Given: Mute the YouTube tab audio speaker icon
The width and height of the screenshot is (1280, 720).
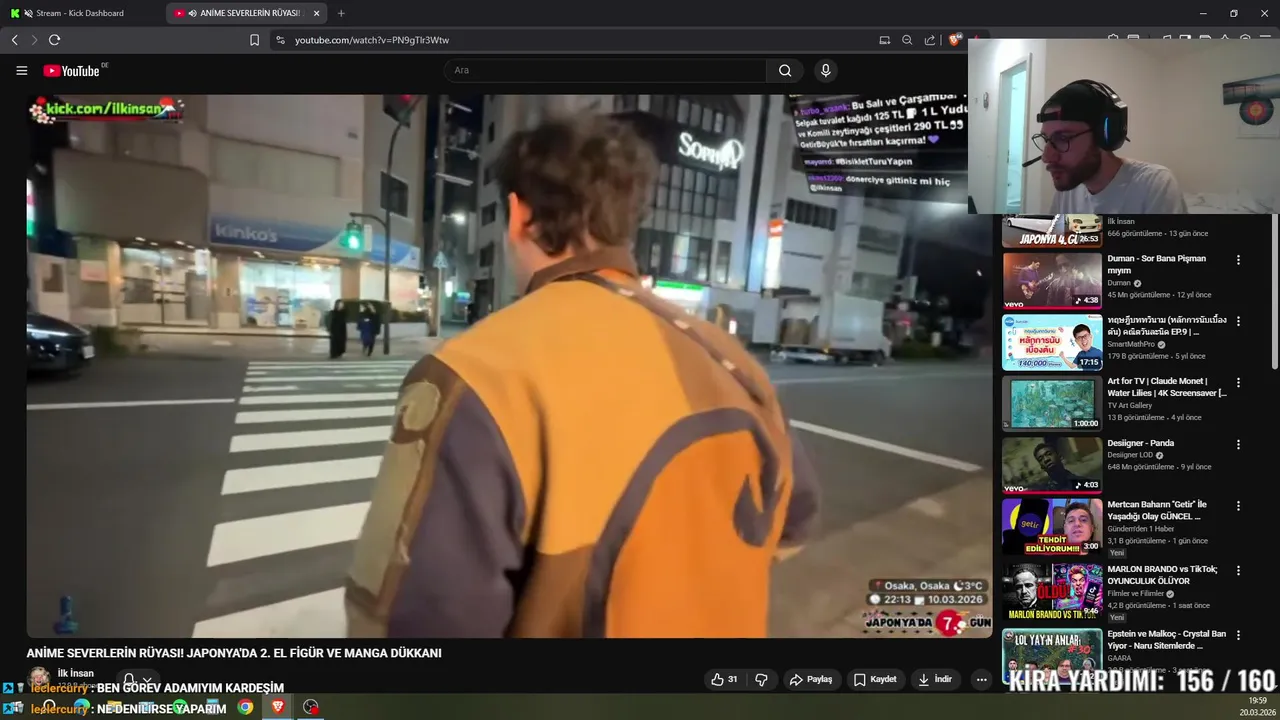Looking at the screenshot, I should click(x=192, y=13).
